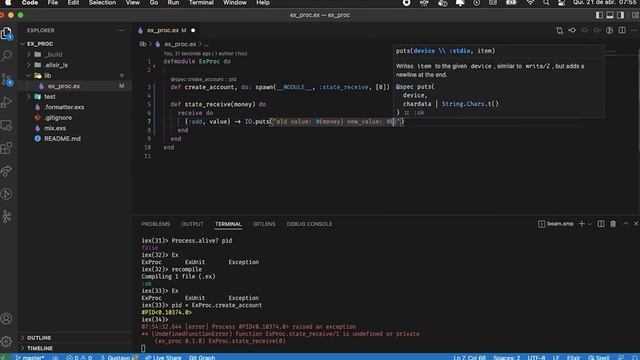
Task: Open the Window menu
Action: [235, 3]
